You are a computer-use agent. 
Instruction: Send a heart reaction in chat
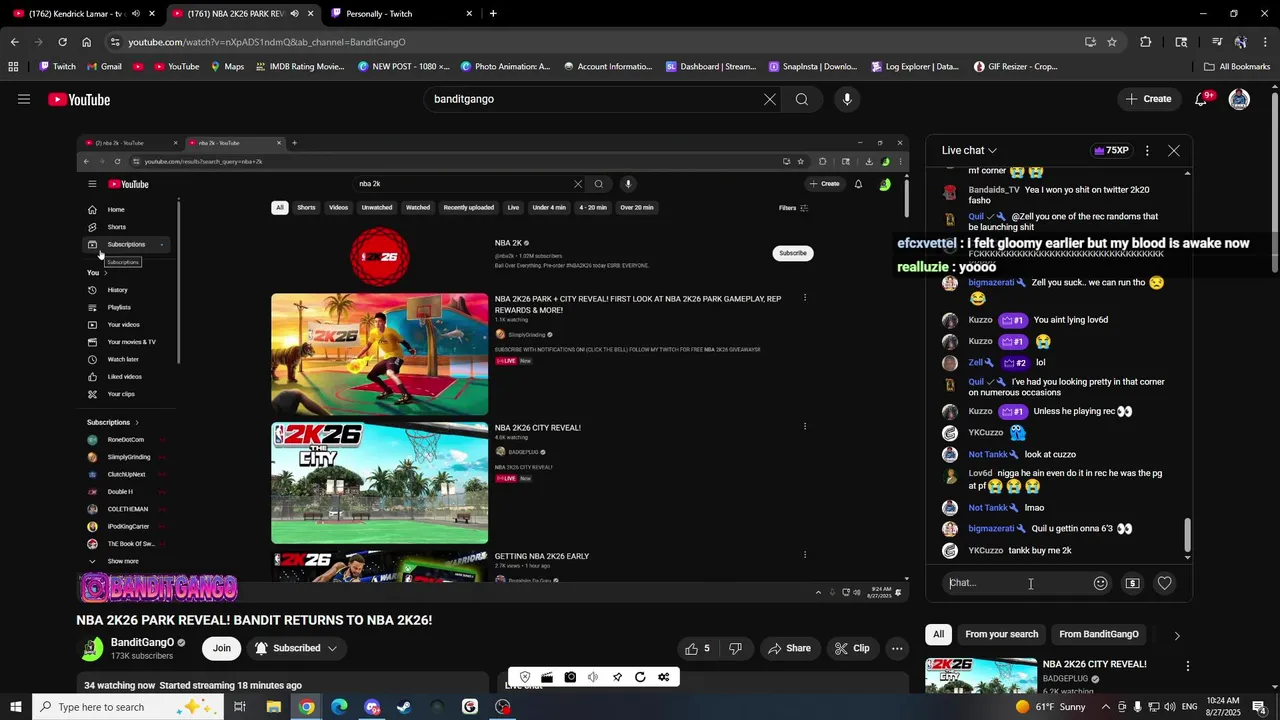1164,583
